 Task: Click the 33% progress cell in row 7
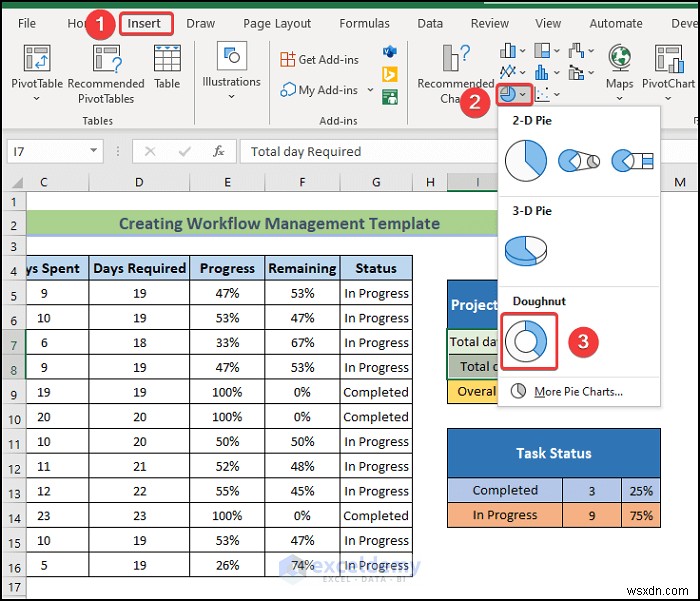[x=227, y=342]
